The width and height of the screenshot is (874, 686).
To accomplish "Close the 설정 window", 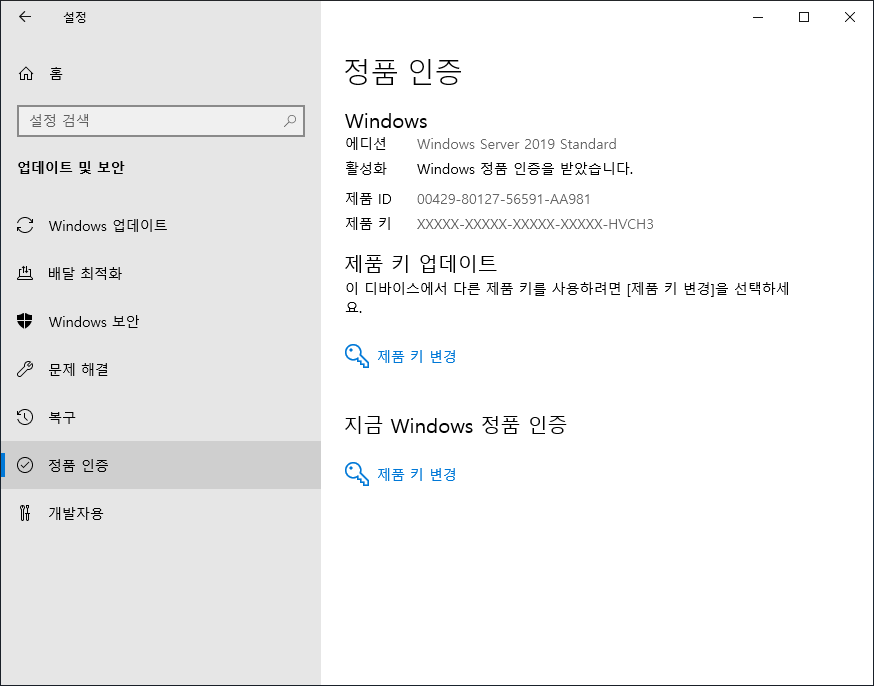I will tap(849, 17).
